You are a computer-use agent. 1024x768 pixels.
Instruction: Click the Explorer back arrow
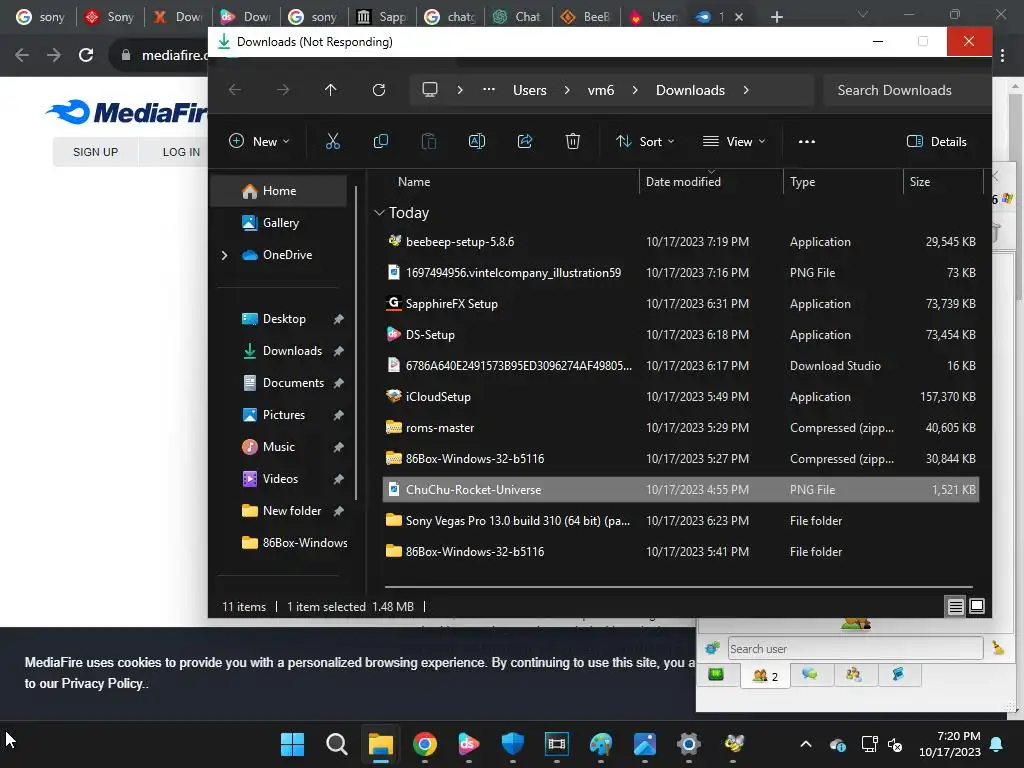(235, 90)
